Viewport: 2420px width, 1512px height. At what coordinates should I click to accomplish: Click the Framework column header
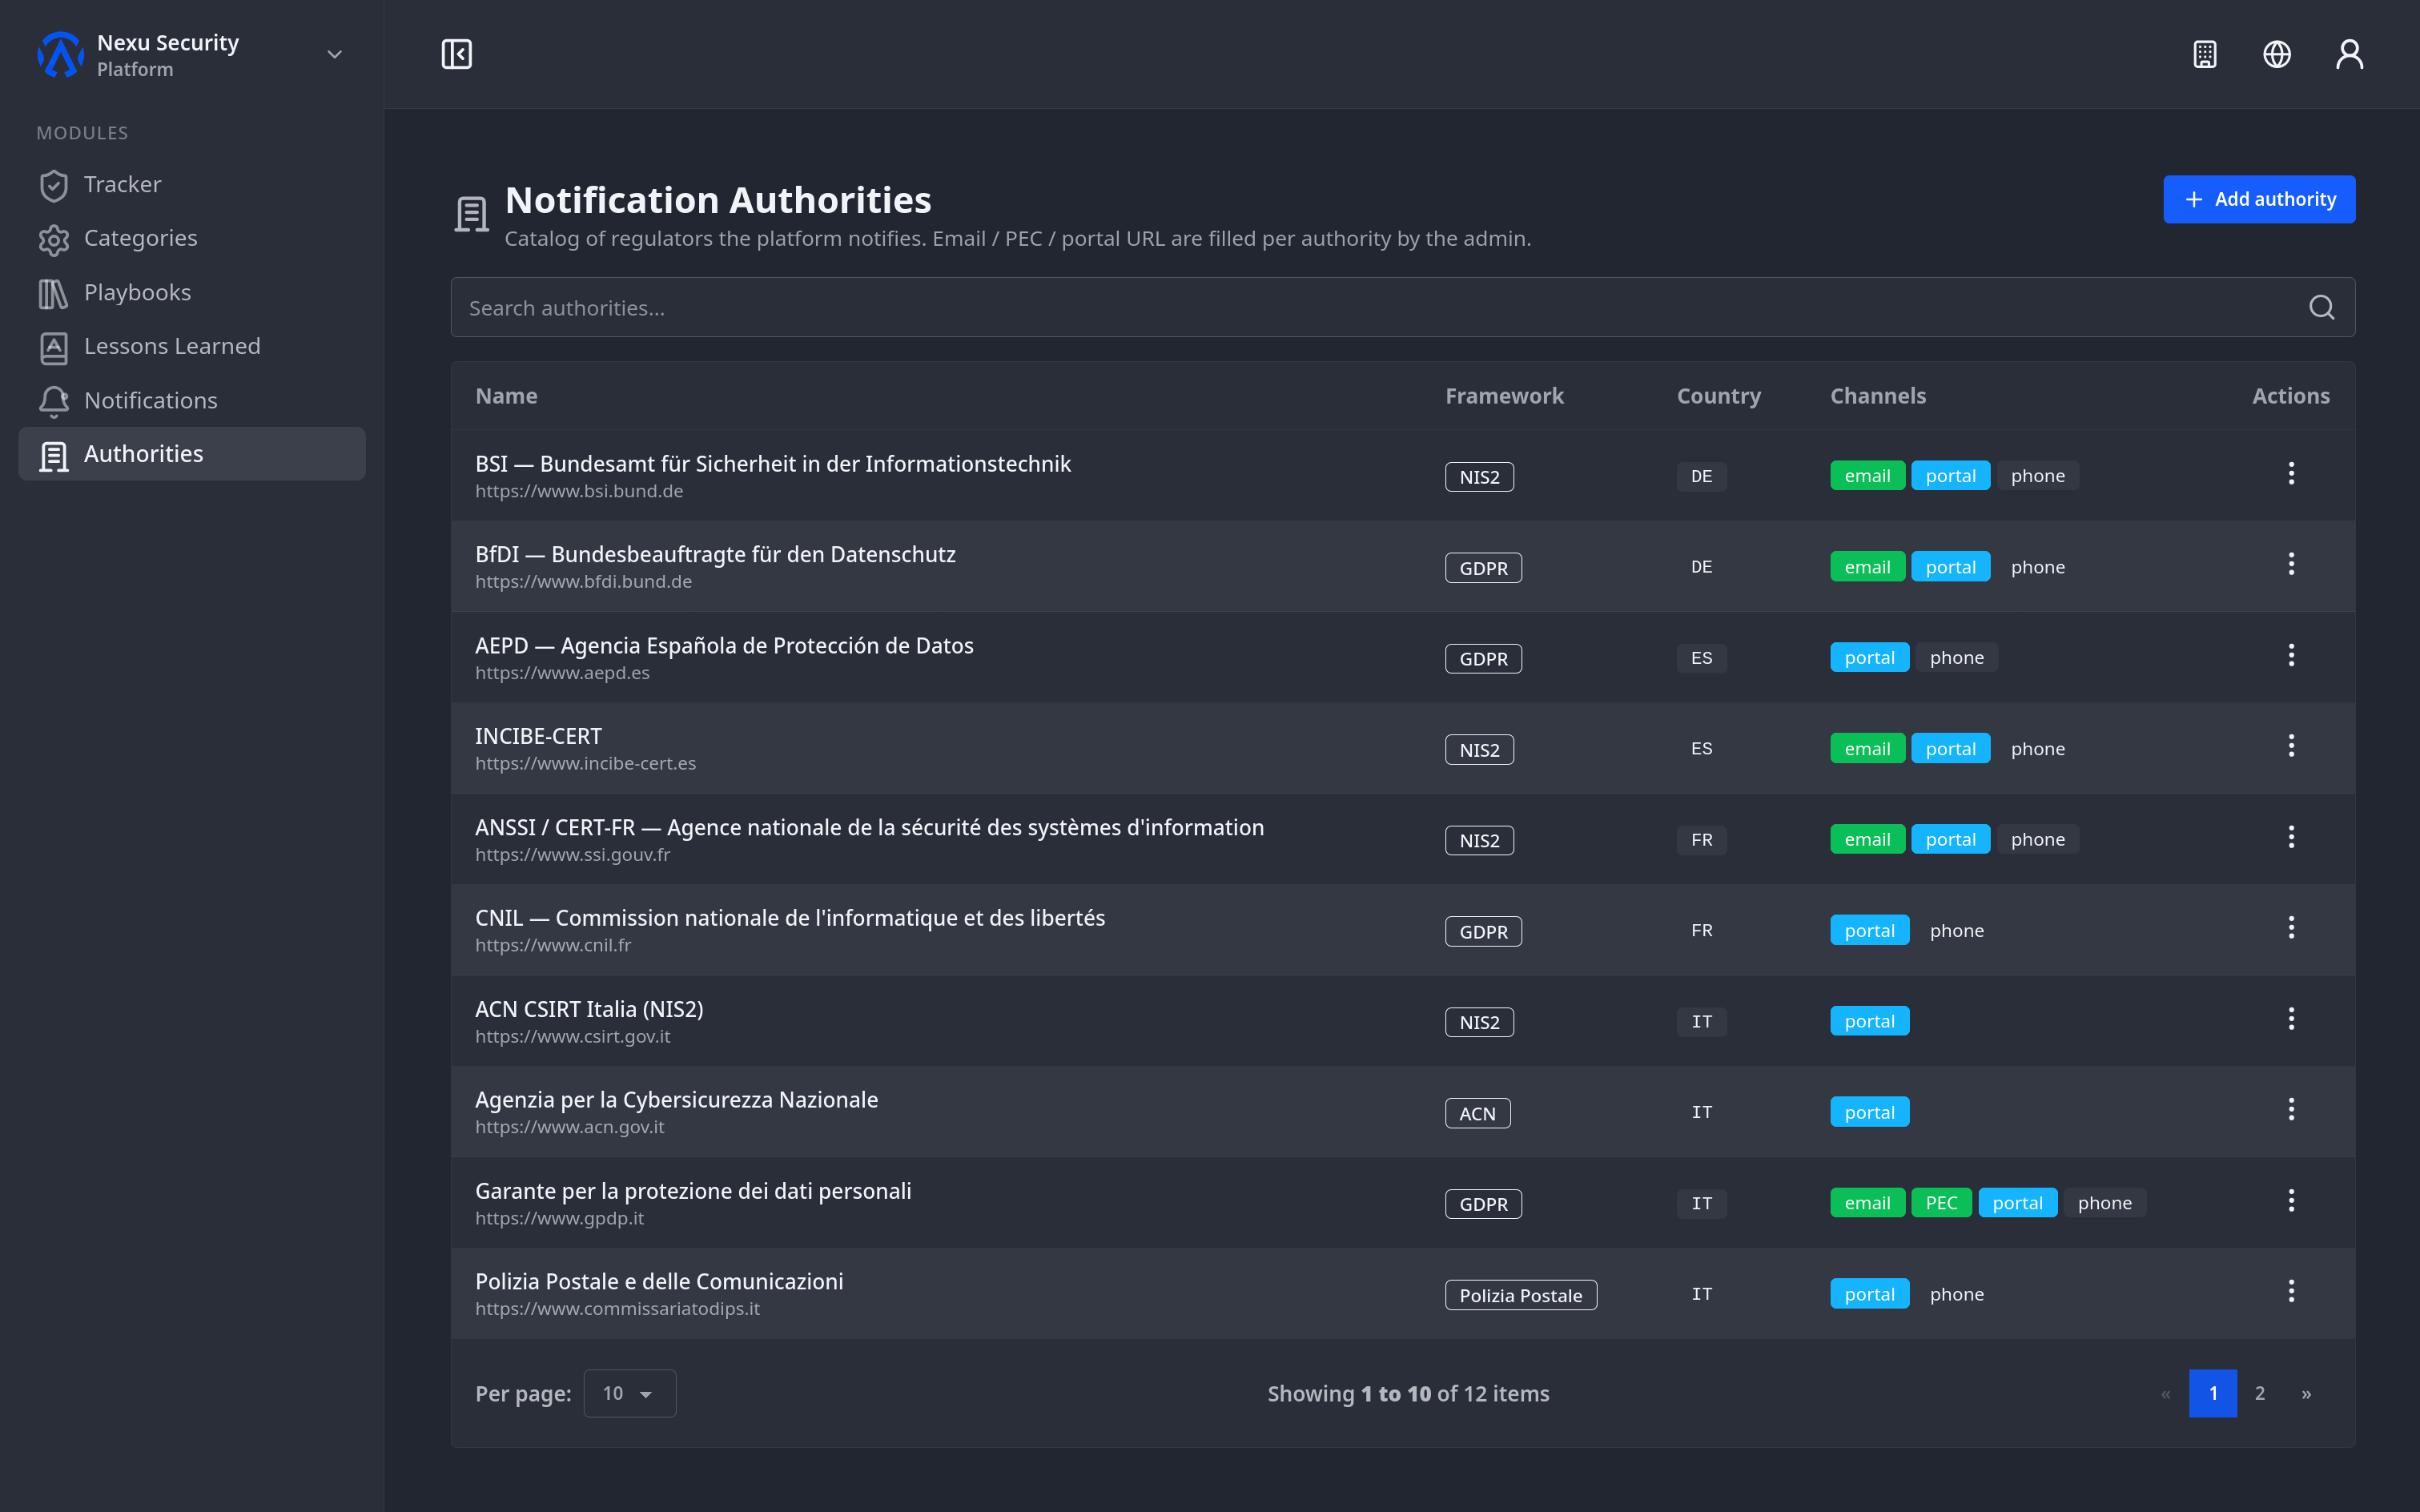click(x=1504, y=396)
